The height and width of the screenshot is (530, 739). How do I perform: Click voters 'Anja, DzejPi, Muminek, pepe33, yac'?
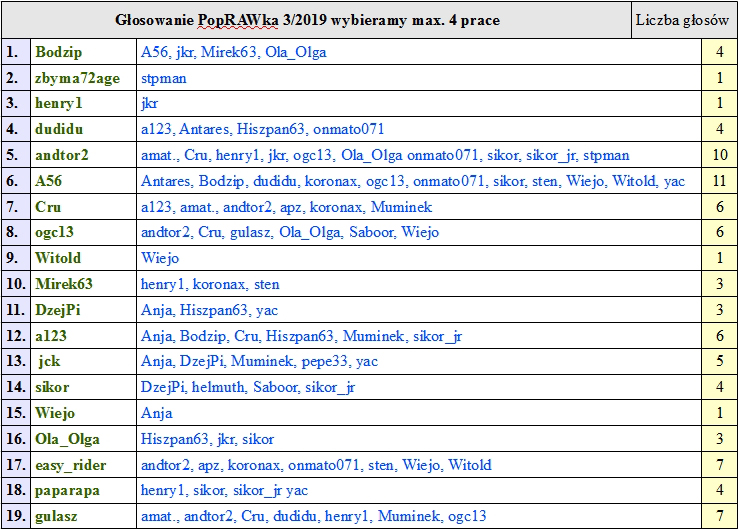259,361
